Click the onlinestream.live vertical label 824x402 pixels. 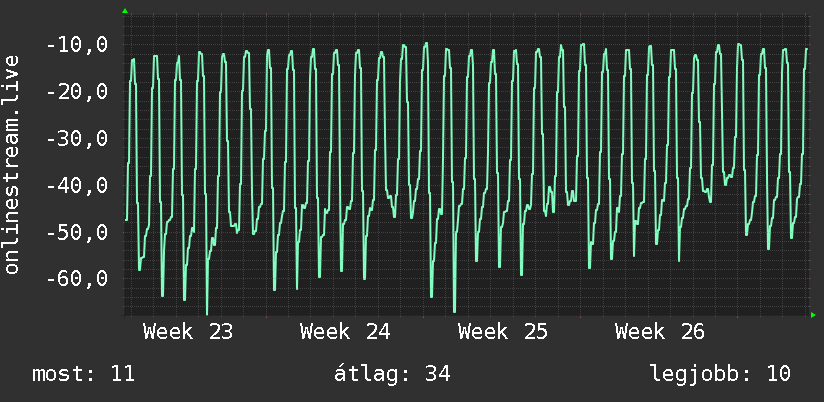point(11,164)
